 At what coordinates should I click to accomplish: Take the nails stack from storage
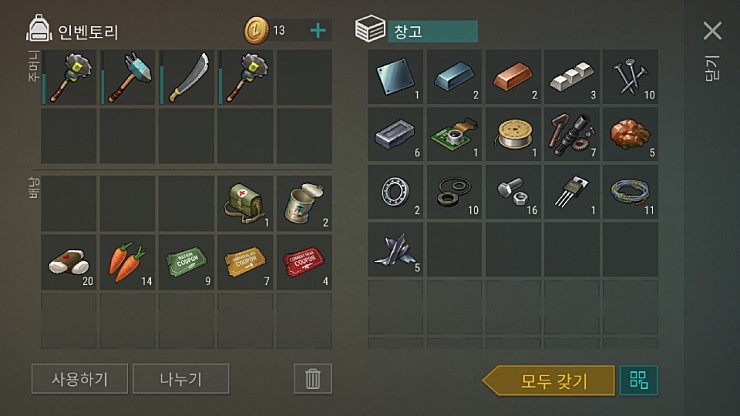tap(631, 77)
